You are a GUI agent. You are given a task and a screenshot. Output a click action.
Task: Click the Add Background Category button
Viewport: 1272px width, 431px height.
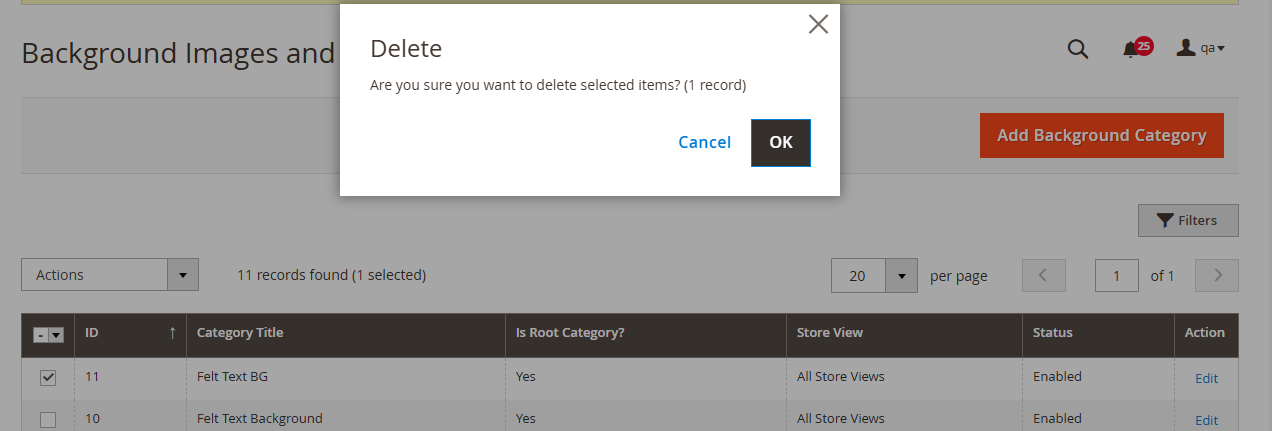click(1101, 135)
